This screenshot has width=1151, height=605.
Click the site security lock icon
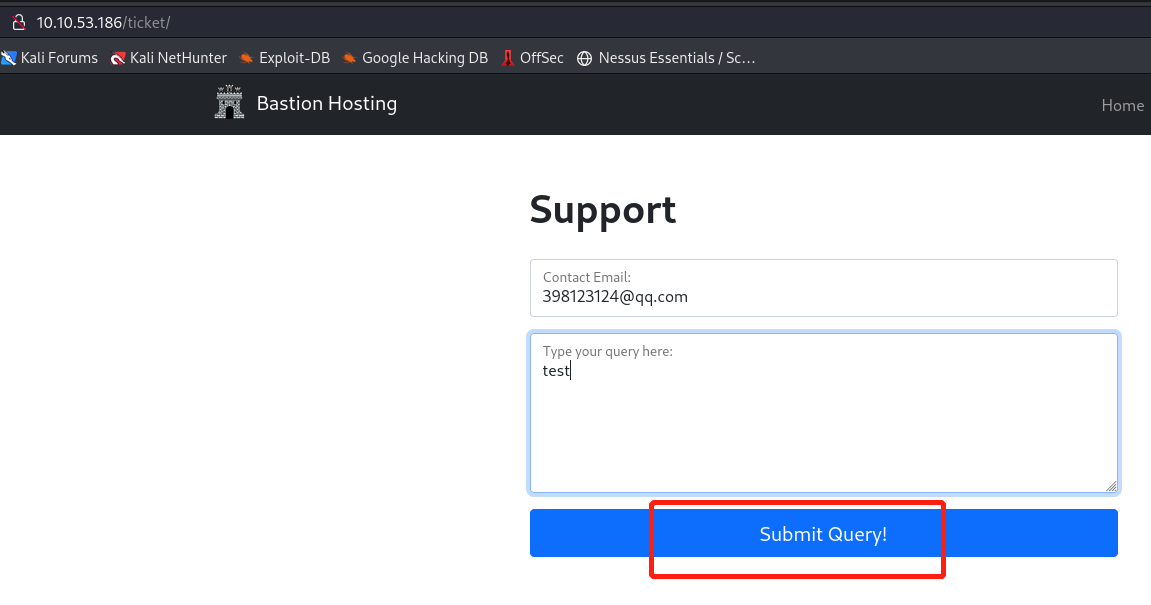pyautogui.click(x=17, y=22)
